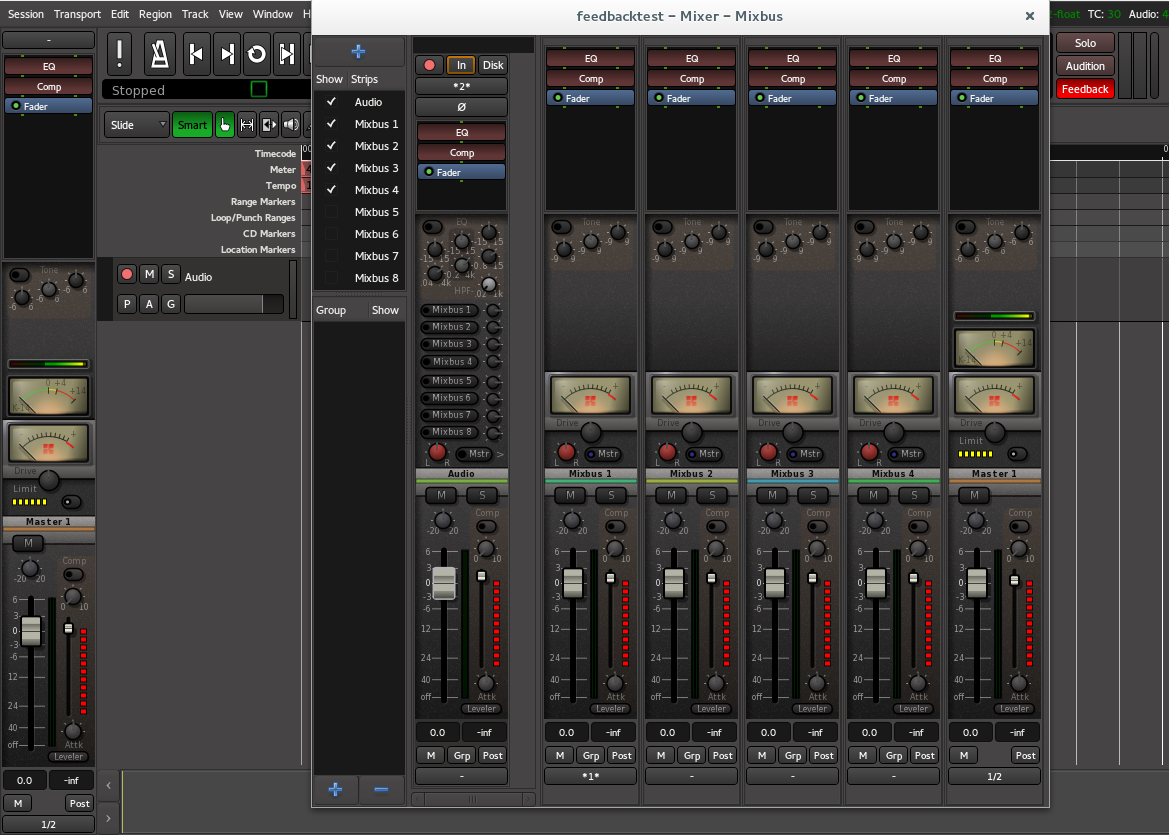Viewport: 1169px width, 835px height.
Task: Enable the Mixbus 5 show checkbox
Action: [x=331, y=212]
